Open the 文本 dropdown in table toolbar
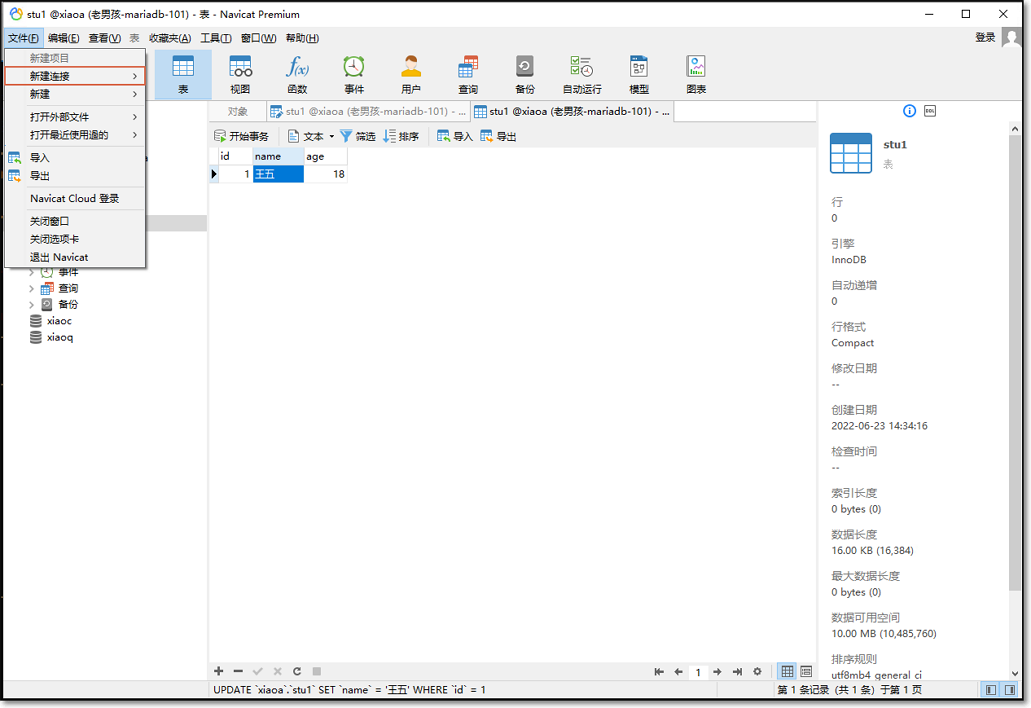The height and width of the screenshot is (708, 1031). tap(312, 137)
